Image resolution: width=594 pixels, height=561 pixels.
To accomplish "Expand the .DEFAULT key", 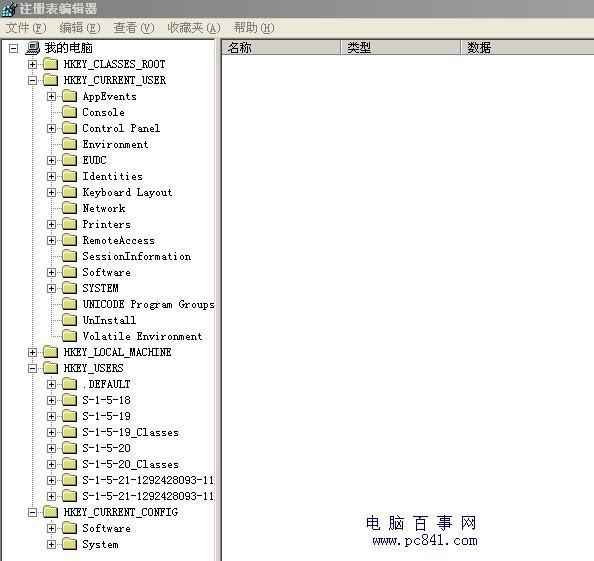I will (52, 384).
